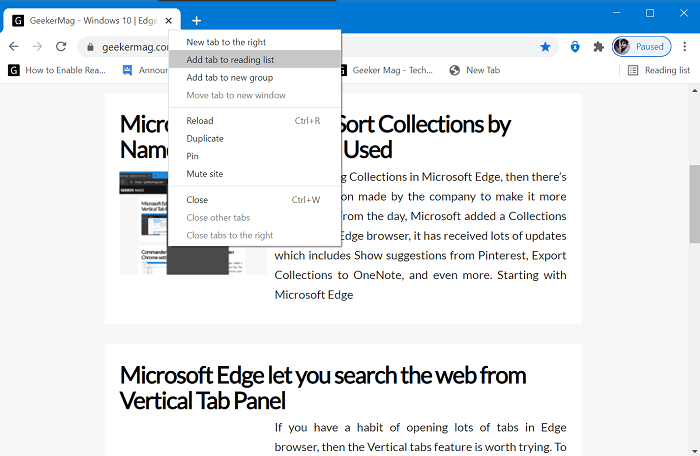Select the GeekerMag - Windows 10 tab

(92, 21)
